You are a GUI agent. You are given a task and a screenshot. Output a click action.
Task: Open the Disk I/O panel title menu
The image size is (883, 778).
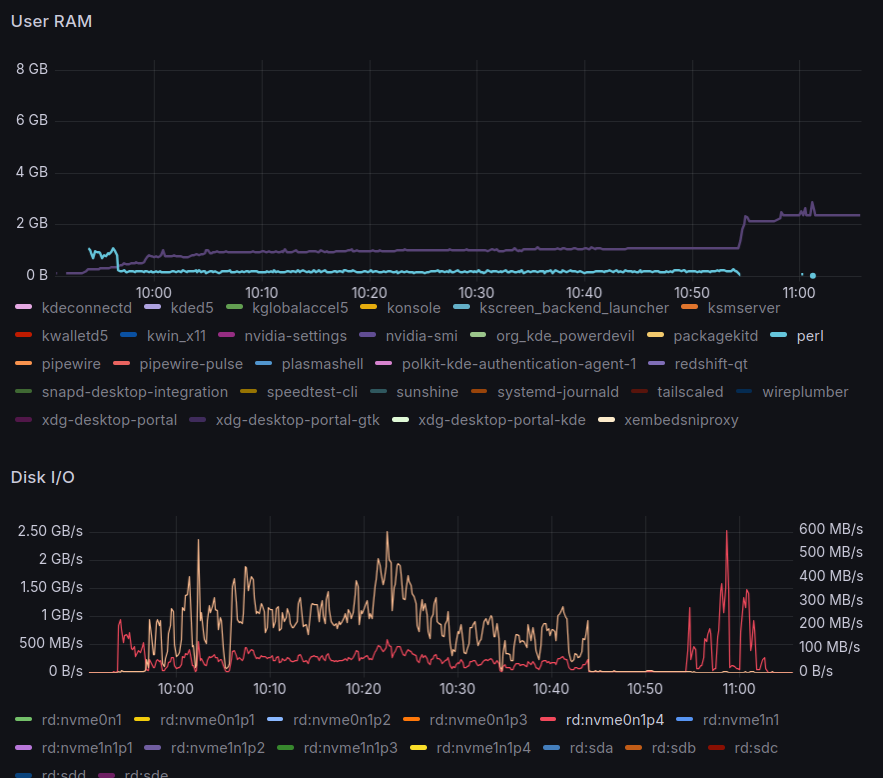point(42,477)
